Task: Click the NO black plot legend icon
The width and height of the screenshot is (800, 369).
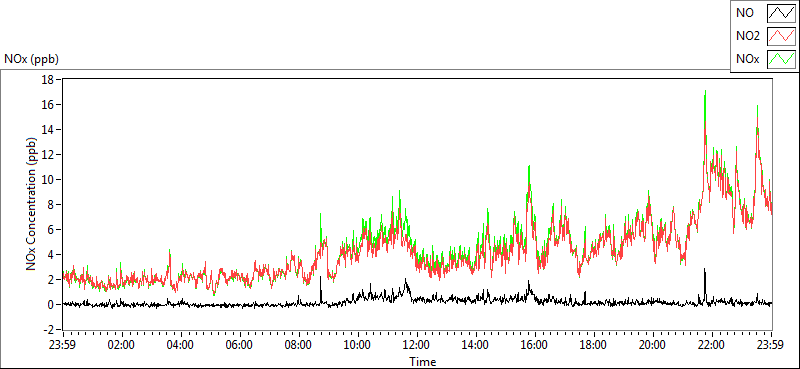Action: pos(781,13)
